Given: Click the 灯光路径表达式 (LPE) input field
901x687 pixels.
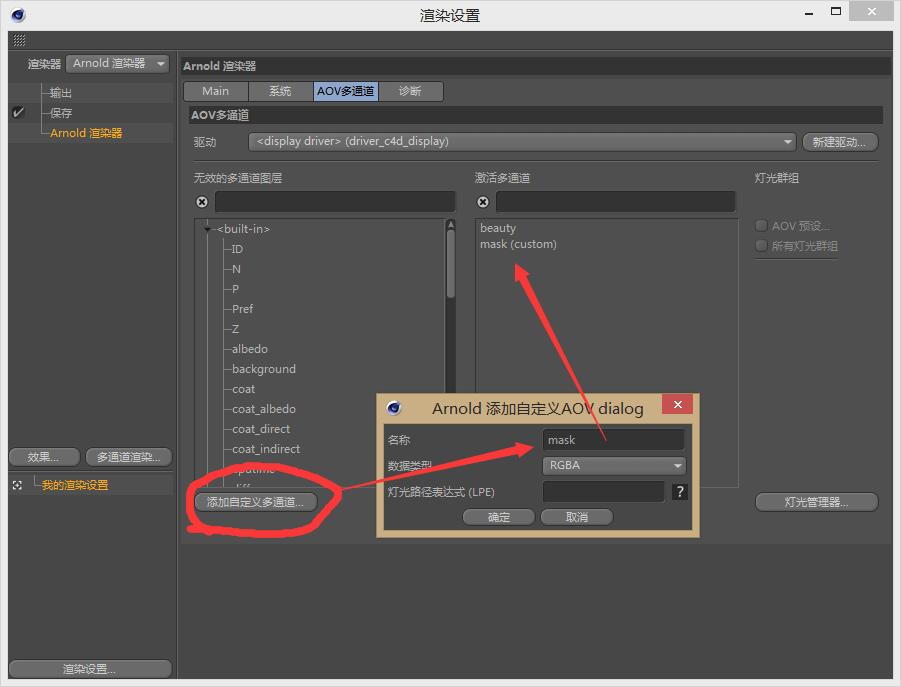Looking at the screenshot, I should click(603, 492).
